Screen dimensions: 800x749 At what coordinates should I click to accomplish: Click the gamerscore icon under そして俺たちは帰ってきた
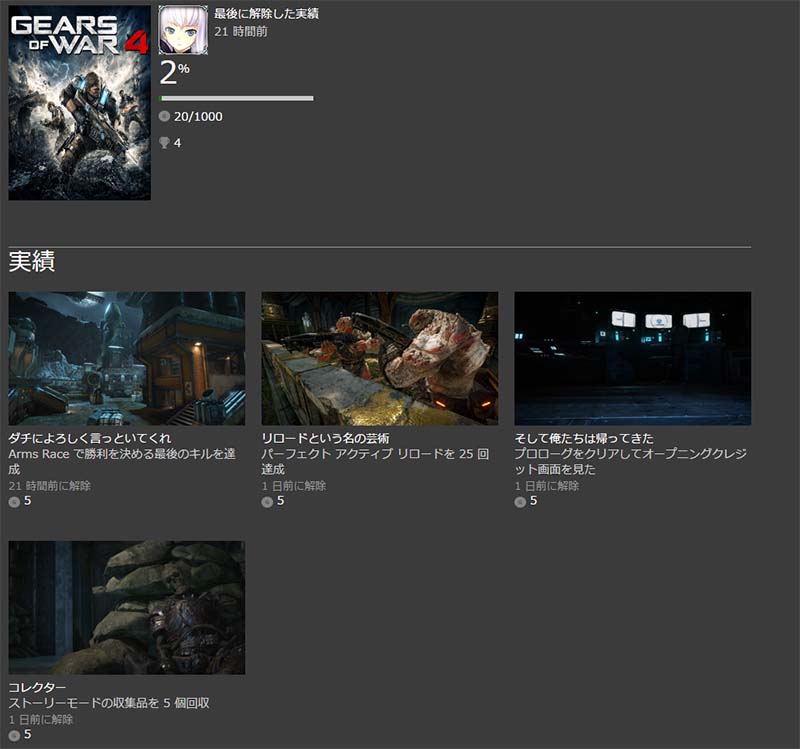coord(520,502)
